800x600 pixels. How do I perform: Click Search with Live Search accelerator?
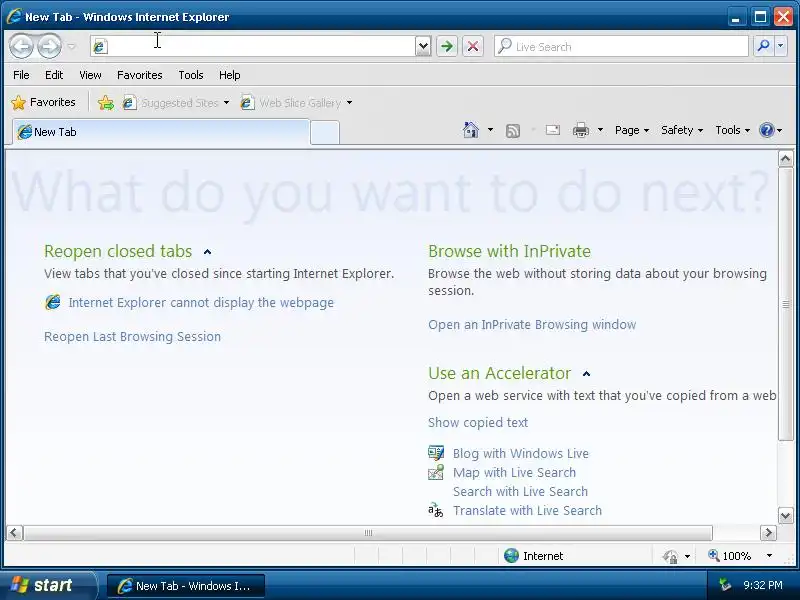520,491
